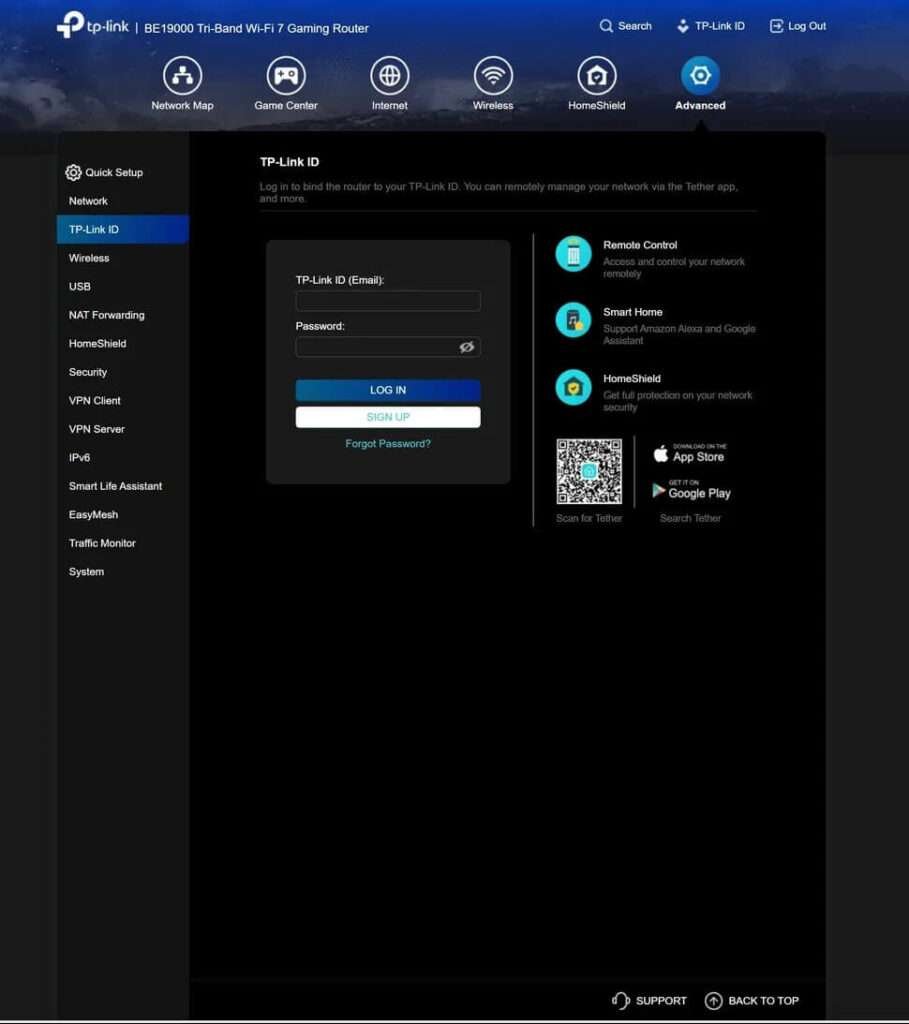The image size is (909, 1024).
Task: Open IPv6 in the sidebar
Action: [123, 458]
